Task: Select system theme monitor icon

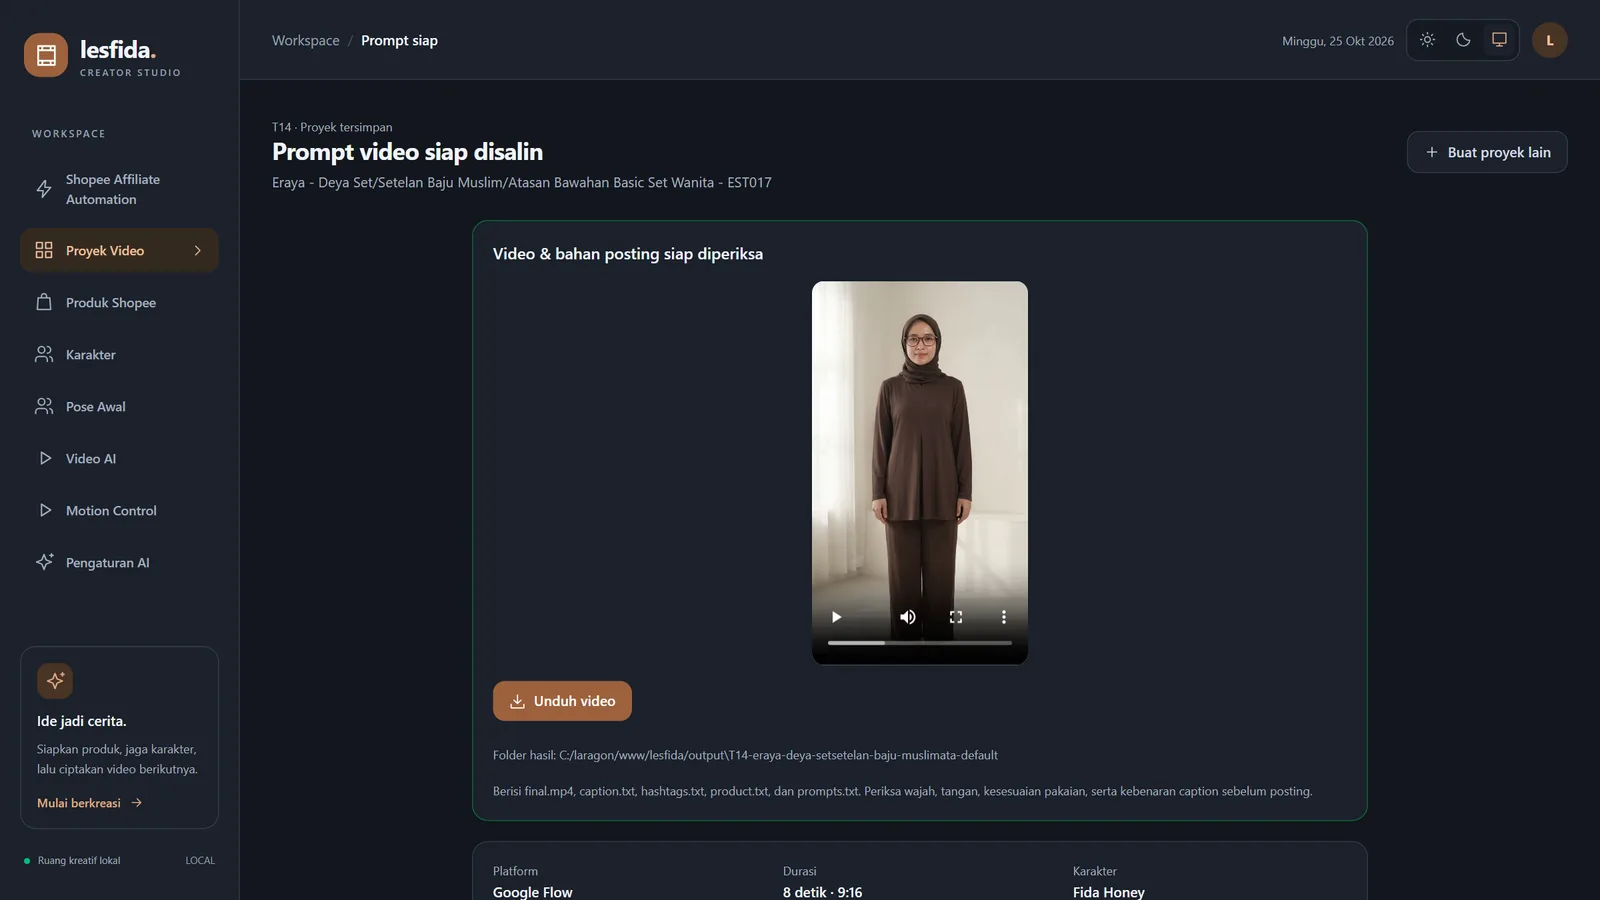Action: coord(1499,40)
